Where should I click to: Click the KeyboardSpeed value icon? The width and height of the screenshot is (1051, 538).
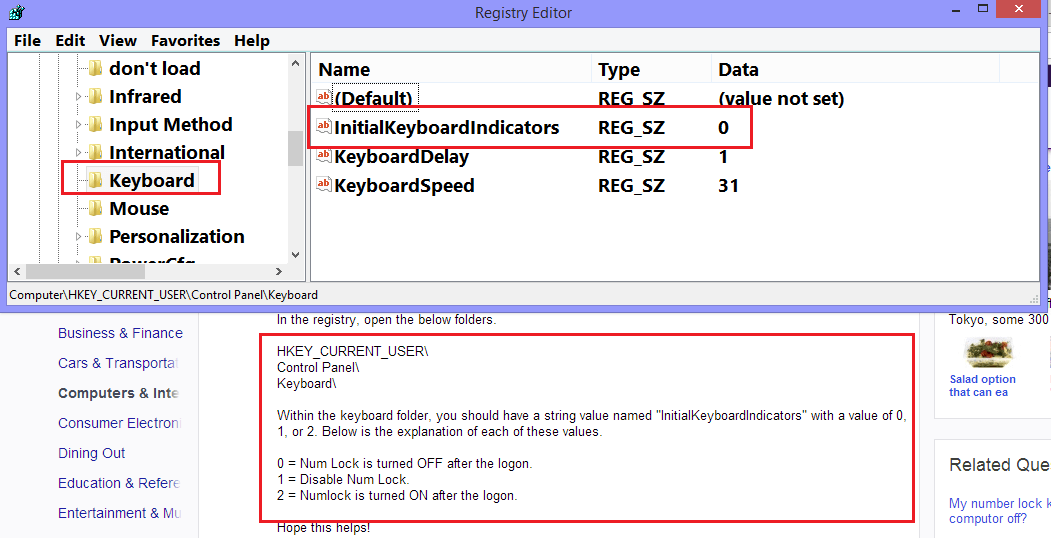(323, 185)
